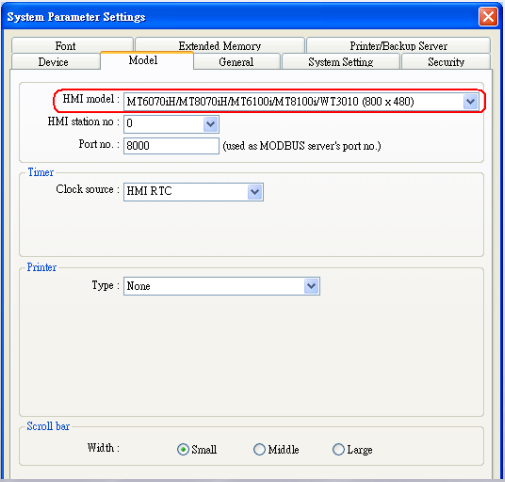
Task: Click the Width label
Action: pos(103,448)
